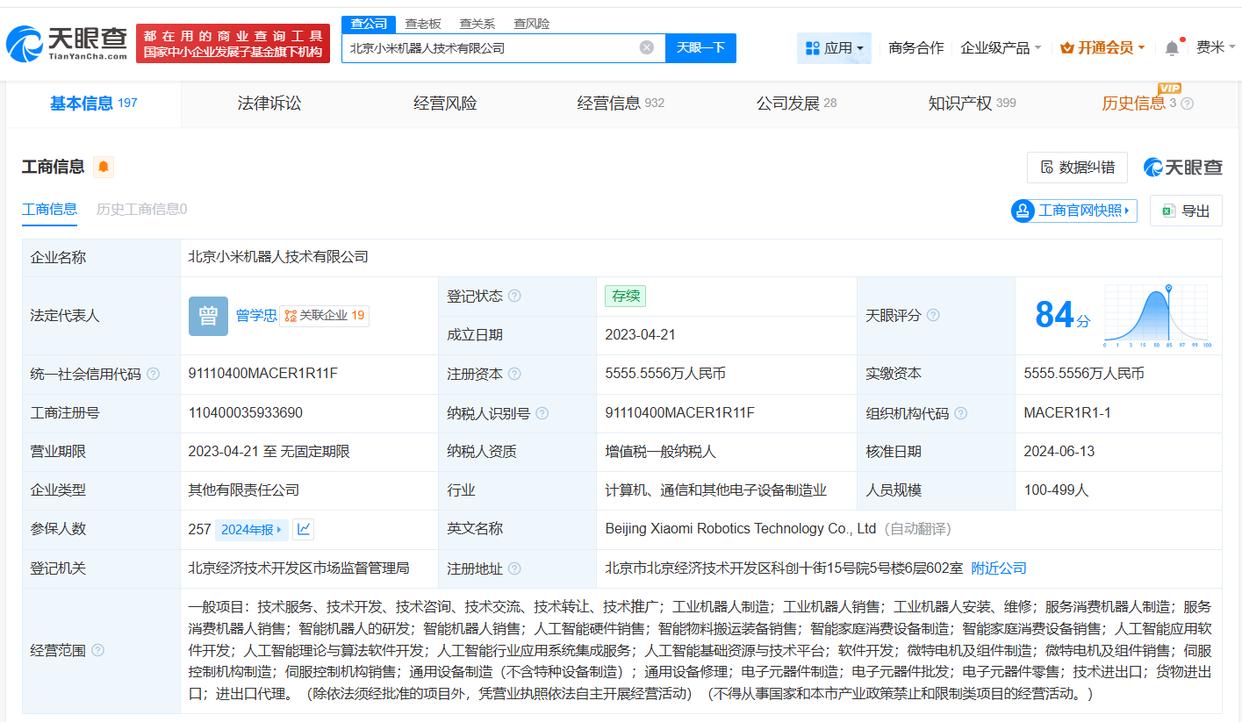The image size is (1242, 722).
Task: Click into the company name search field
Action: tap(490, 48)
